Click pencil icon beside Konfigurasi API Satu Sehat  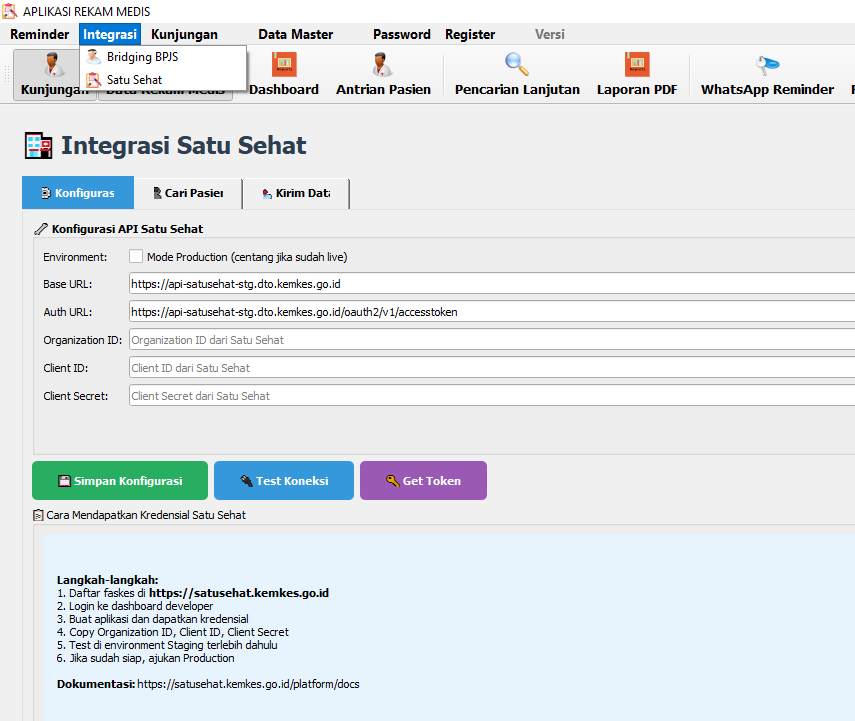tap(41, 229)
